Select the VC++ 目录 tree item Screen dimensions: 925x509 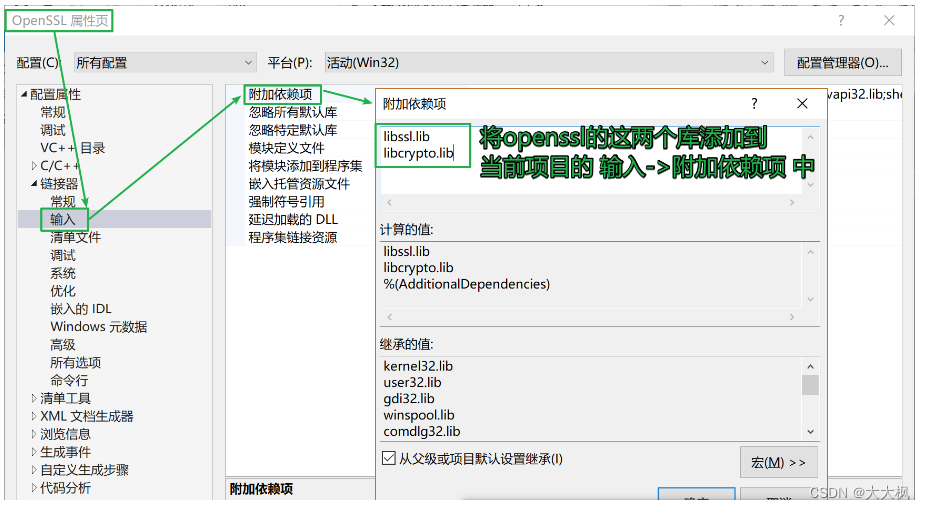point(73,148)
